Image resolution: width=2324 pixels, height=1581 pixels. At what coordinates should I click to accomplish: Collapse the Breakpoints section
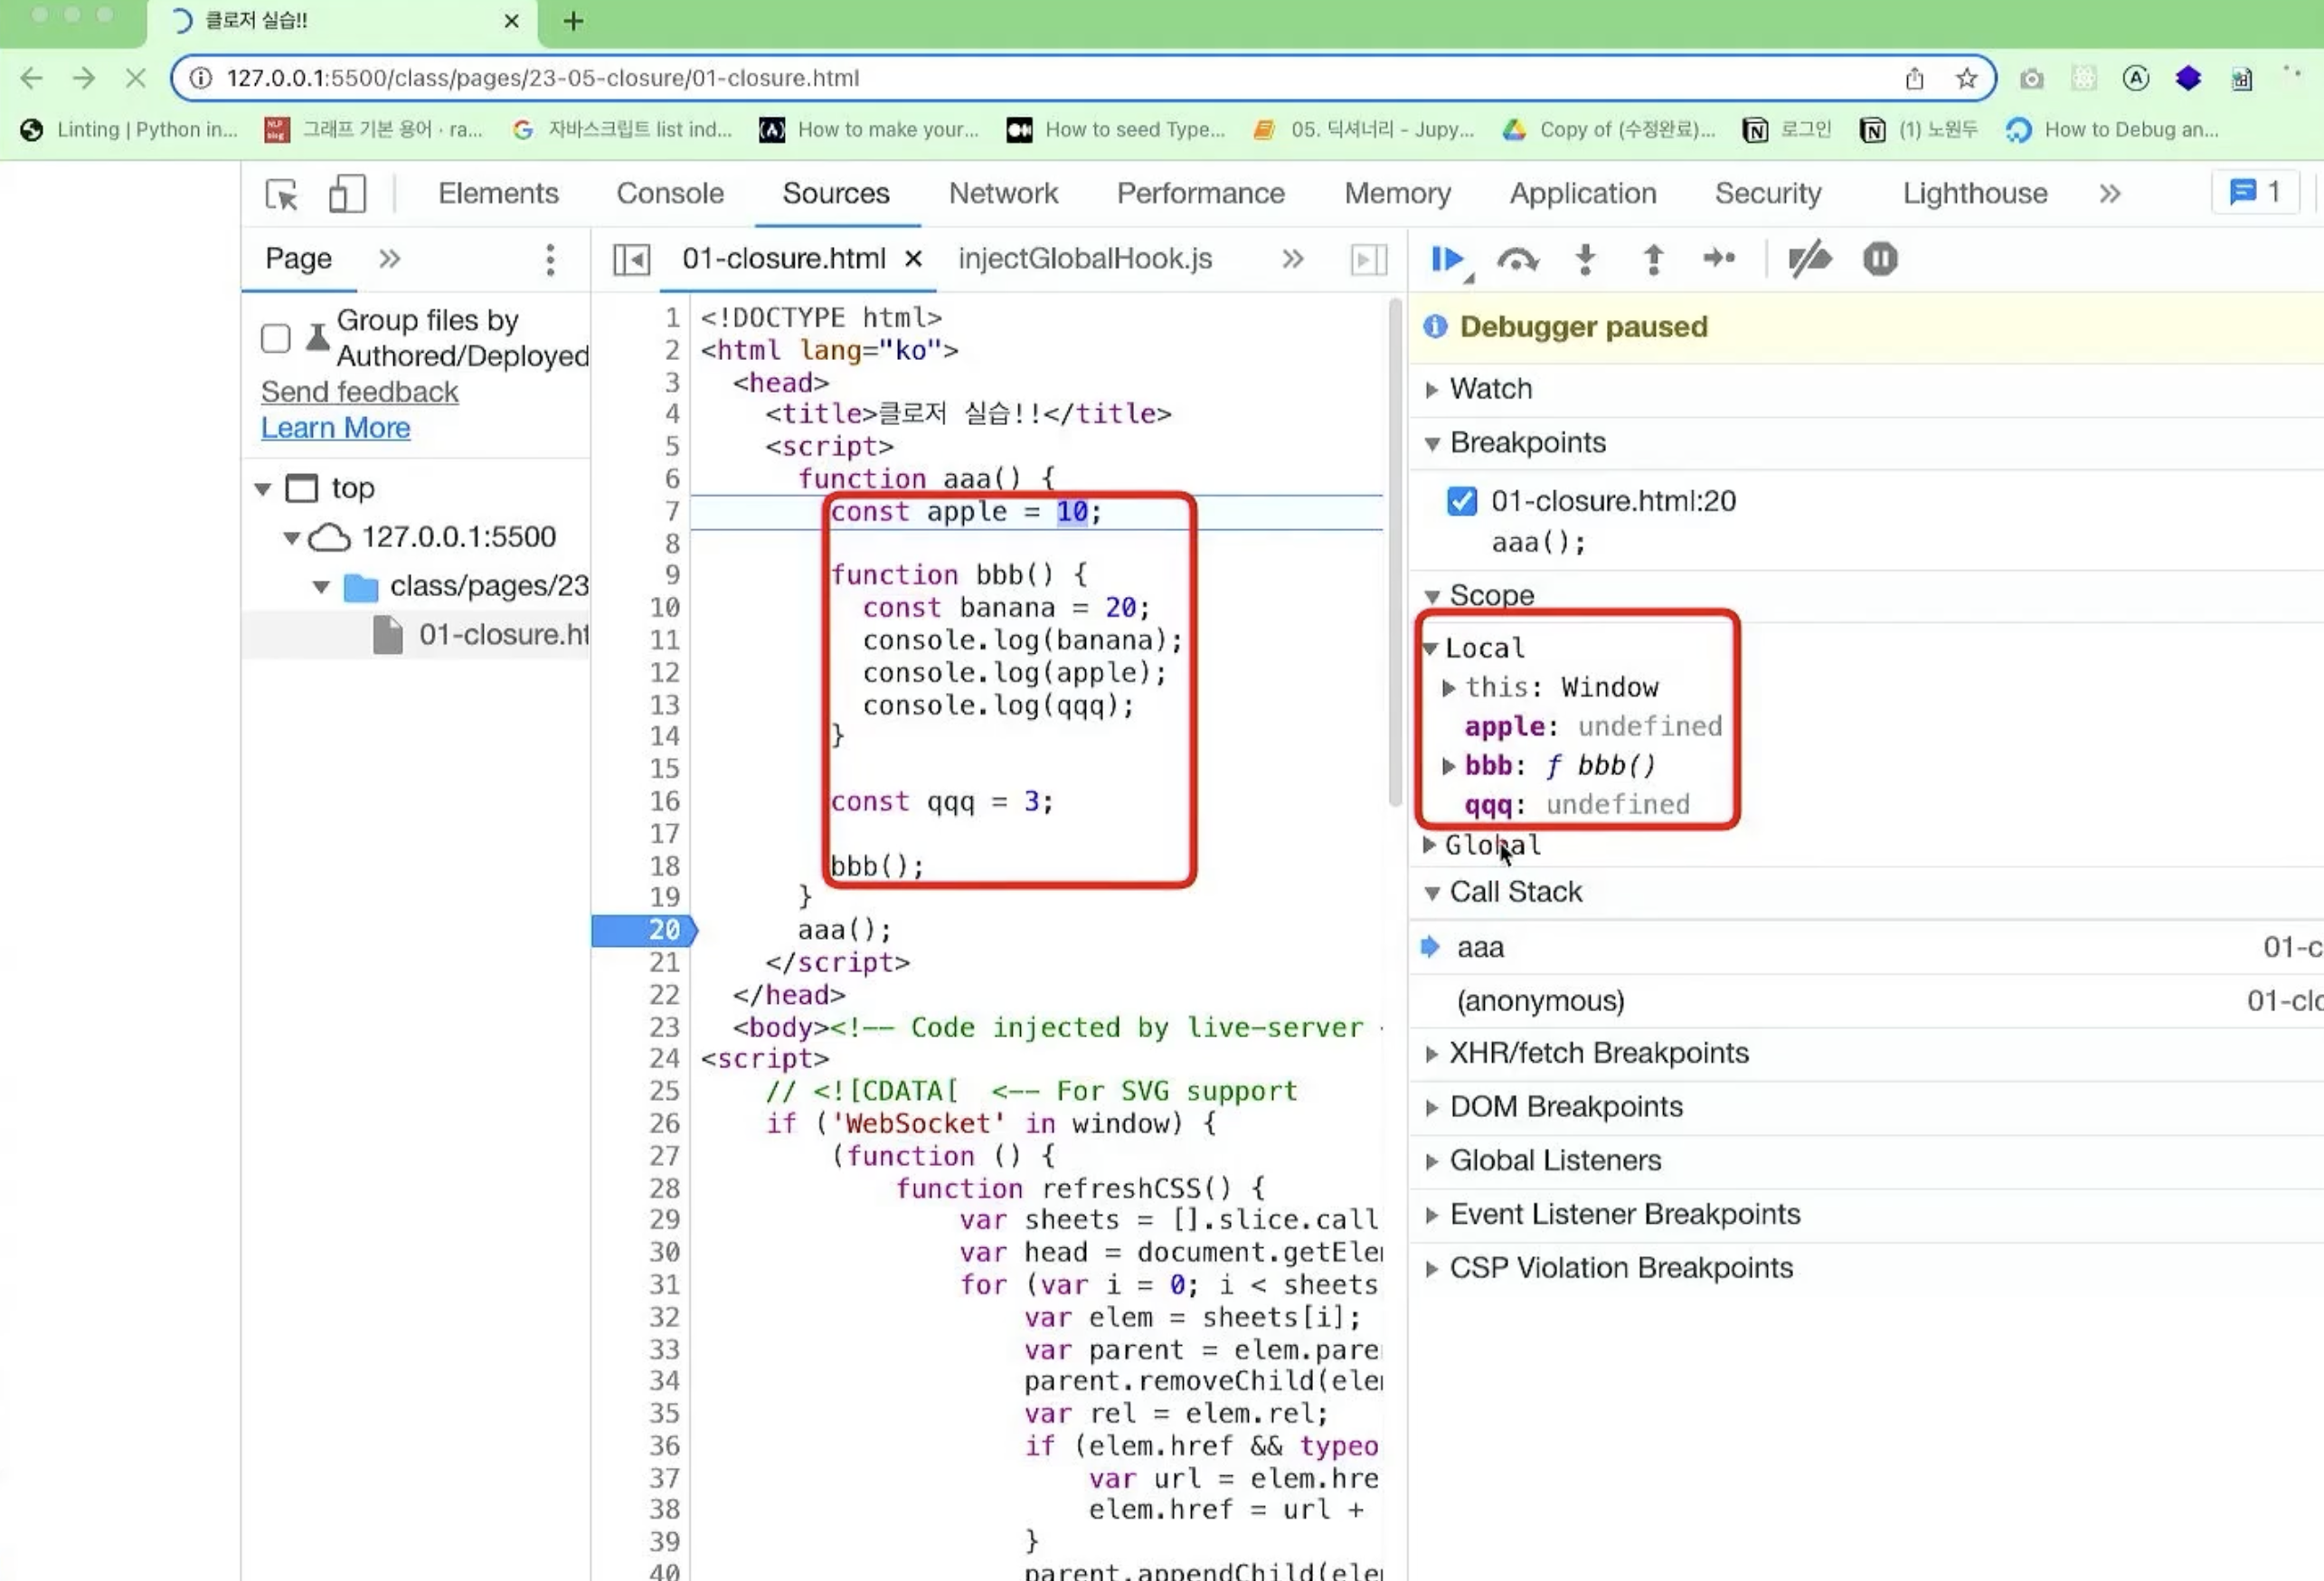point(1432,443)
